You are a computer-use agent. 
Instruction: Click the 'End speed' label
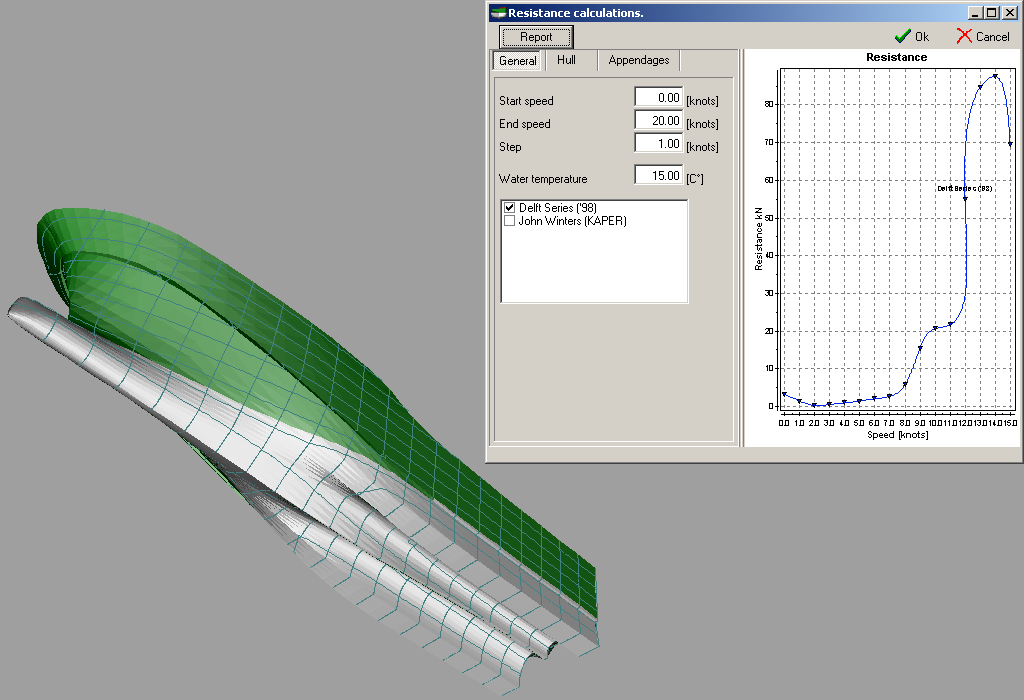[524, 124]
